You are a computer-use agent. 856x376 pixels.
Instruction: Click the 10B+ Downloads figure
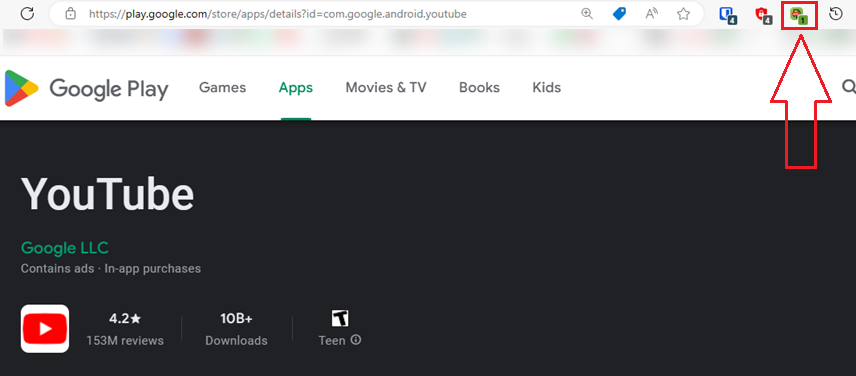236,318
